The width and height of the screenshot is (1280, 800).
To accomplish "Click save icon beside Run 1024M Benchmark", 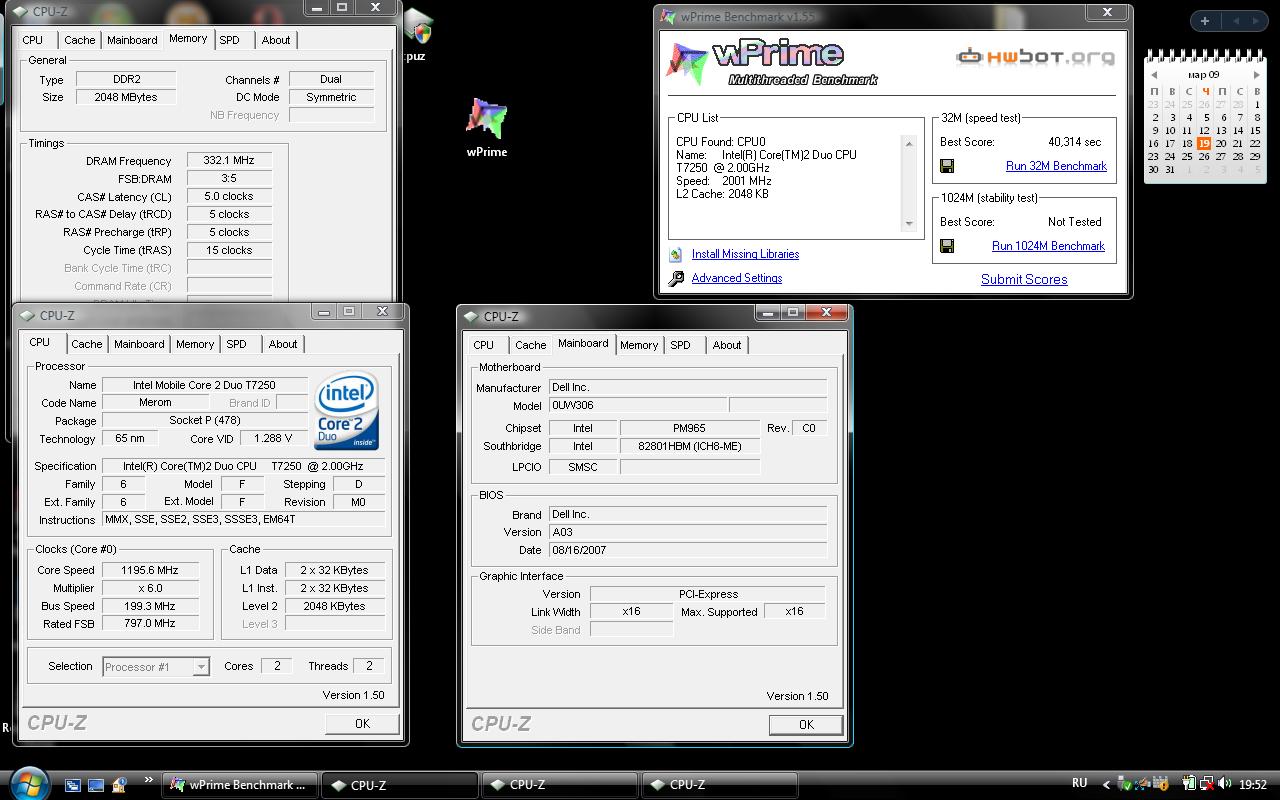I will coord(947,246).
